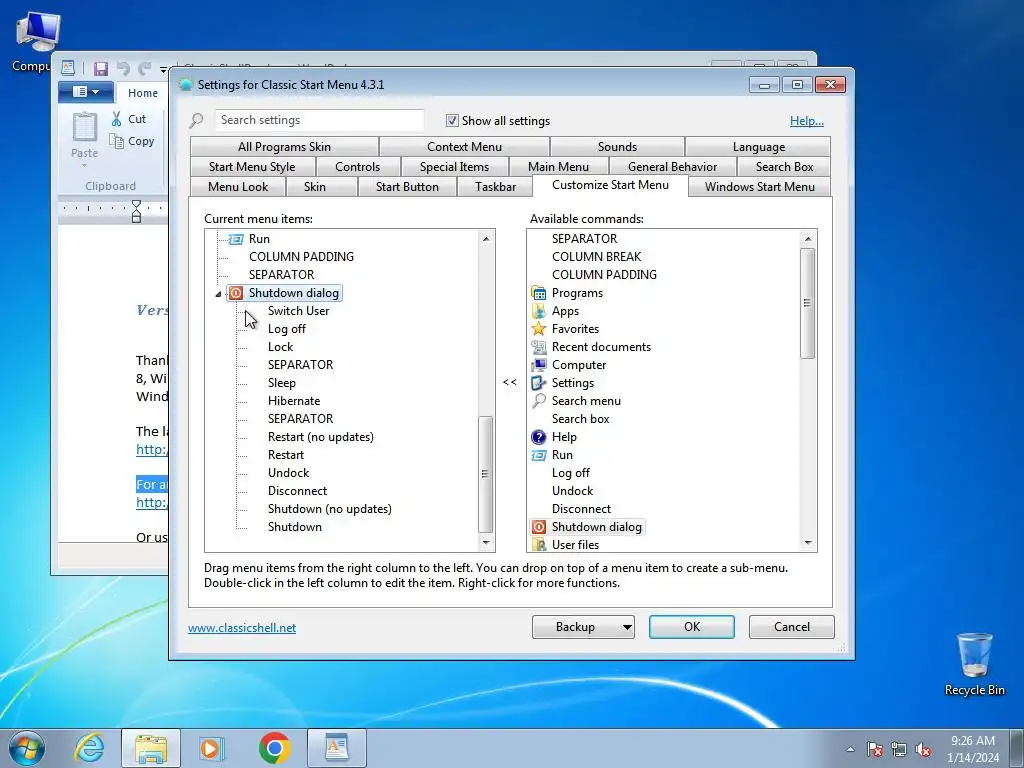Show hidden icons in the system tray
1024x768 pixels.
tap(850, 749)
